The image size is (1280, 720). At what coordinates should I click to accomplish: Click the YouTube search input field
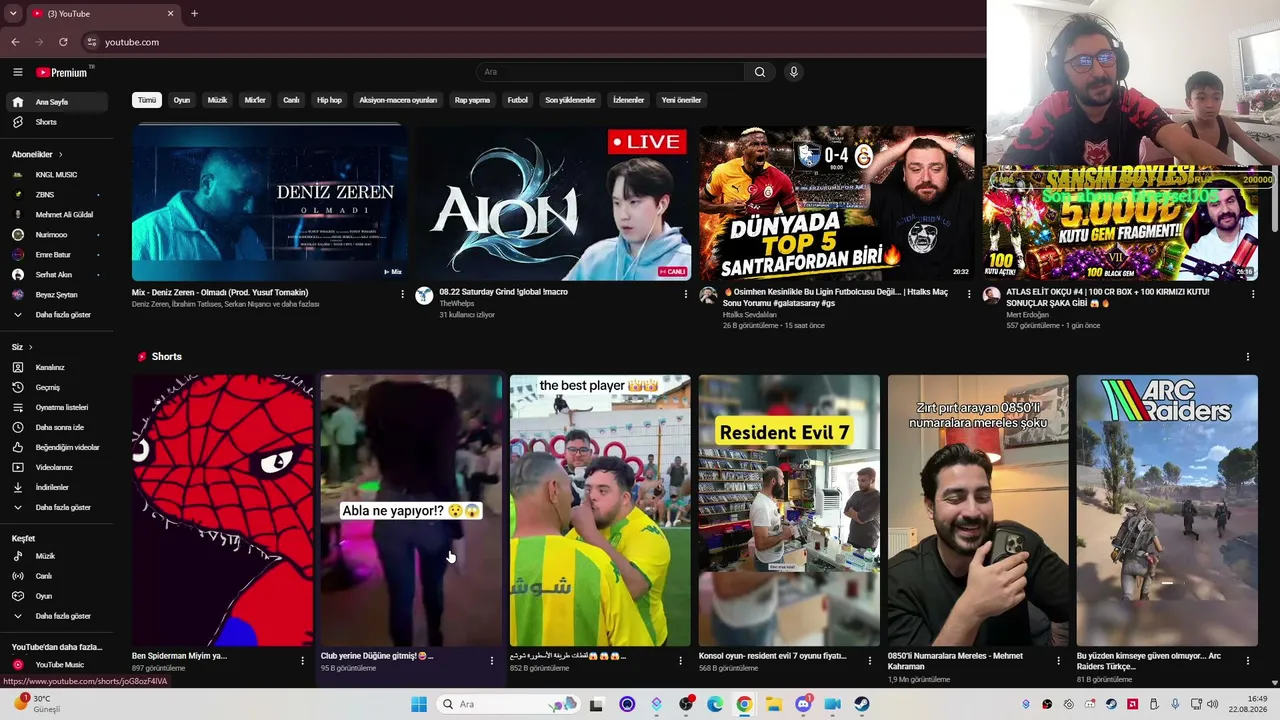coord(610,72)
